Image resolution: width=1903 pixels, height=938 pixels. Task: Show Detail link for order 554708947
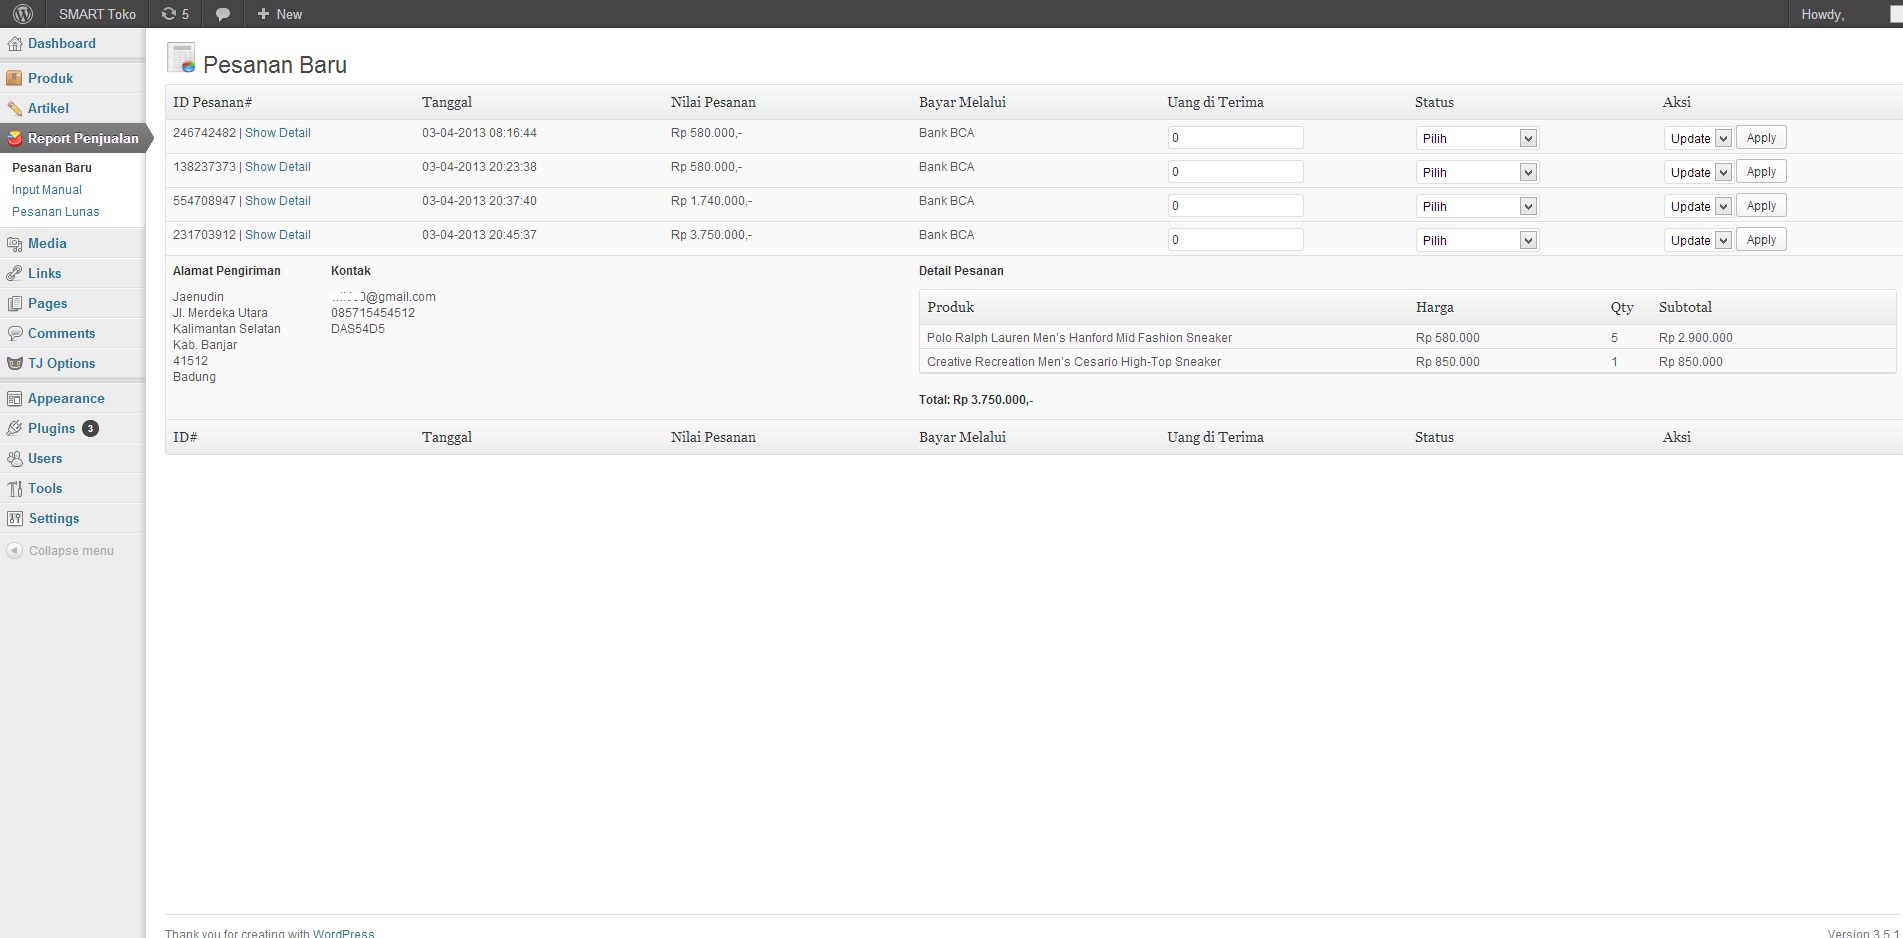coord(278,201)
